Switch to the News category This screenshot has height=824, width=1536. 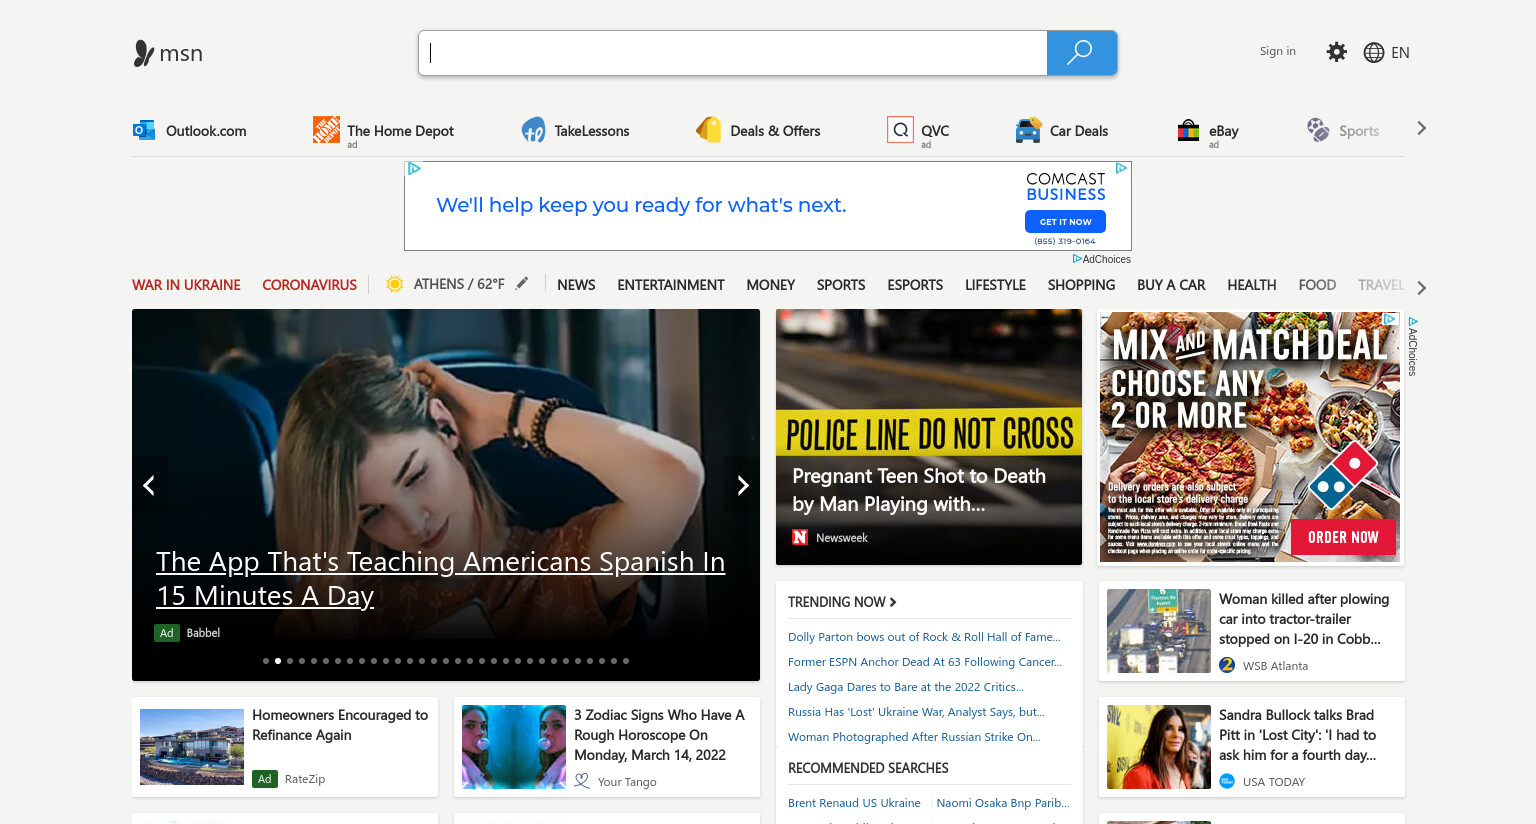pos(576,285)
